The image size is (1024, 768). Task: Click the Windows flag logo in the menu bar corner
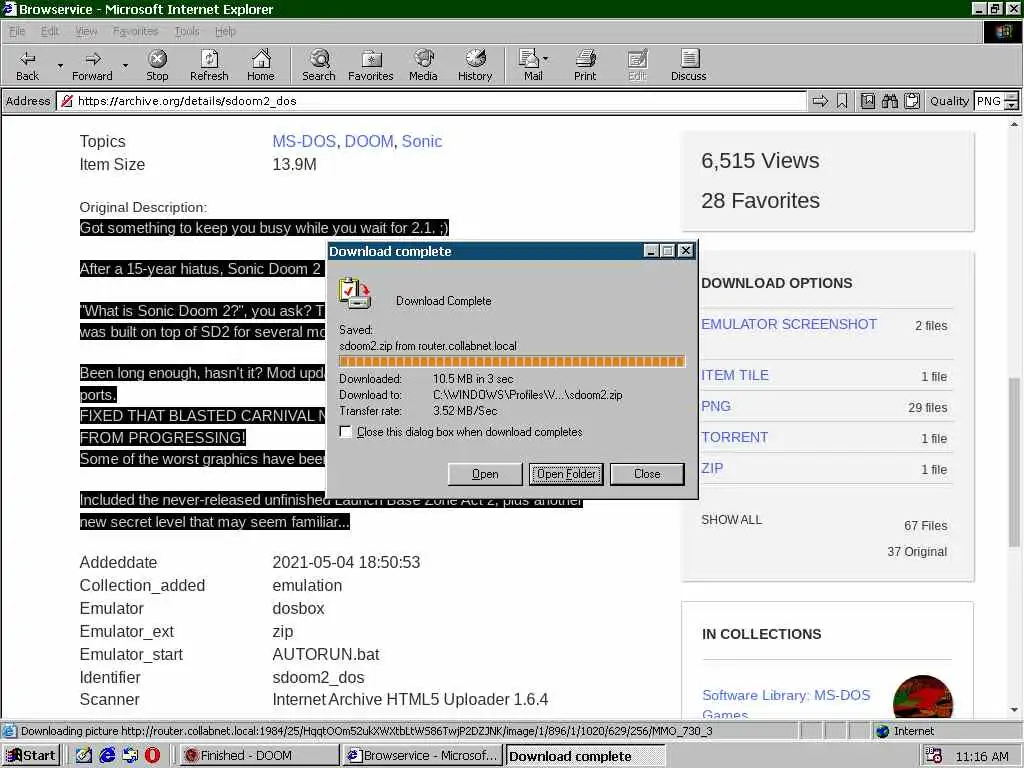(x=1003, y=31)
